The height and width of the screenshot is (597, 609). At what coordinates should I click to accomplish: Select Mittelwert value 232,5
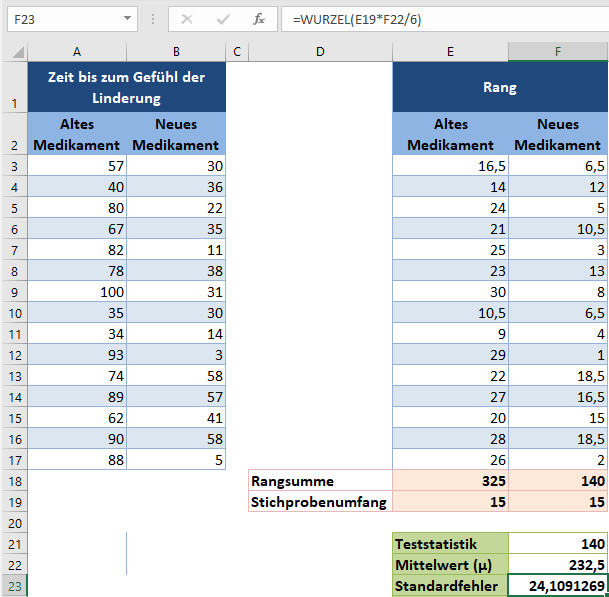[558, 564]
